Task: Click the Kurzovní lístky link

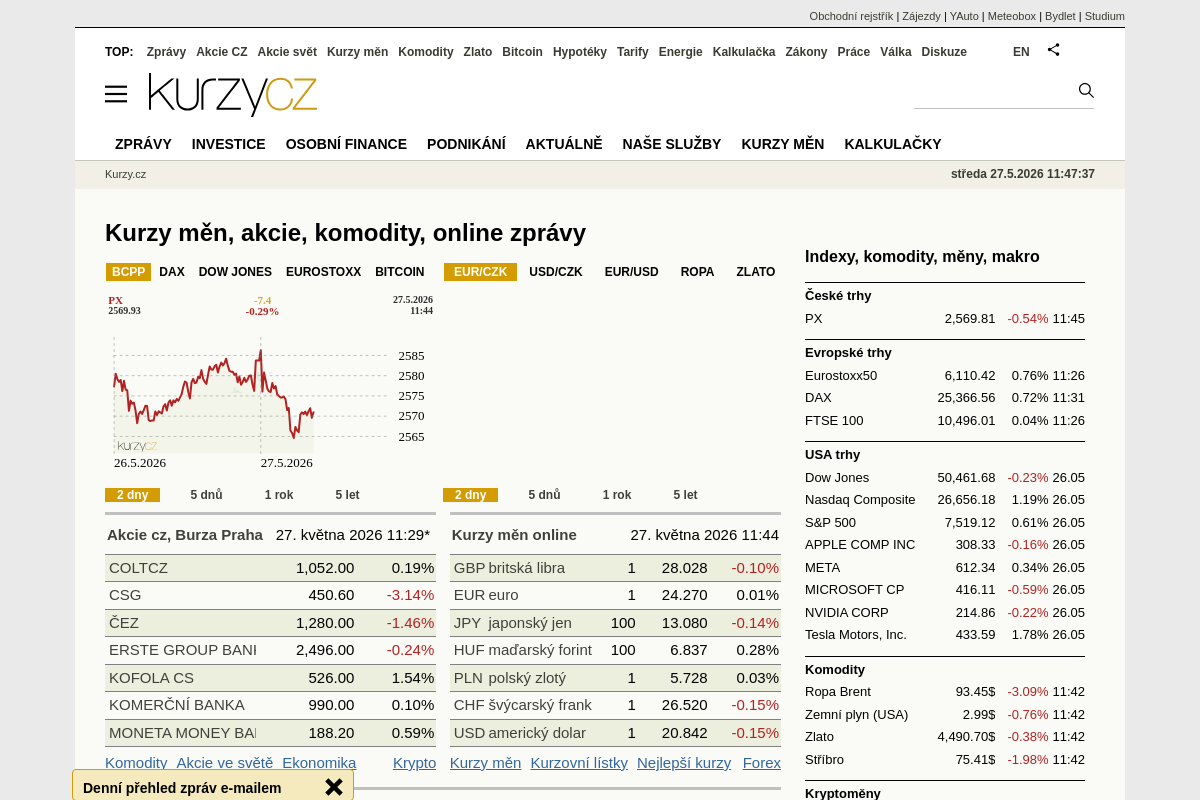Action: coord(579,763)
